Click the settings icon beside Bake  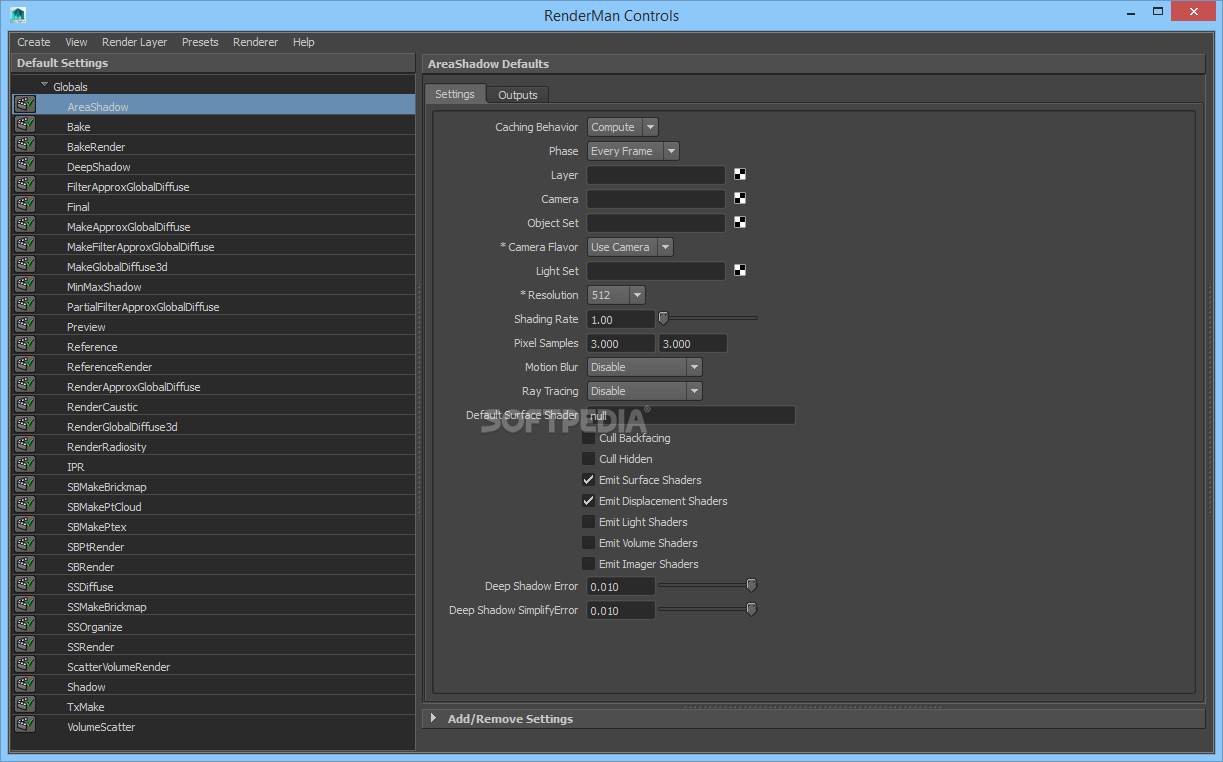click(x=25, y=124)
